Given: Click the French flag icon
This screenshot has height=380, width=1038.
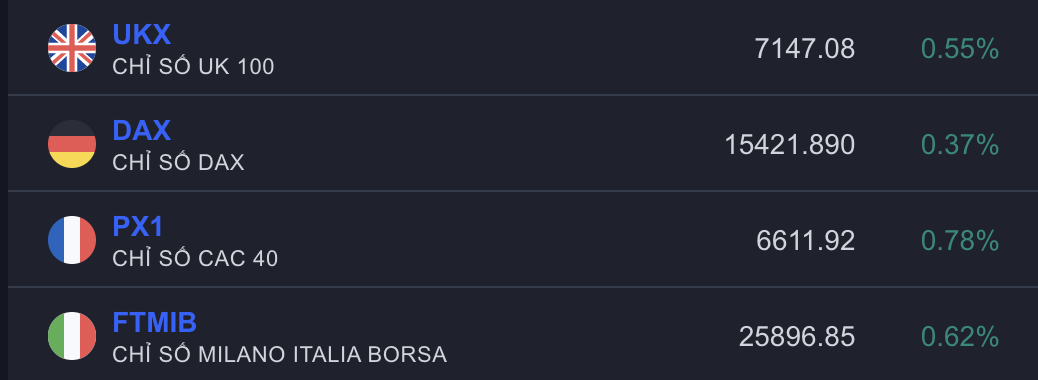Looking at the screenshot, I should (72, 240).
